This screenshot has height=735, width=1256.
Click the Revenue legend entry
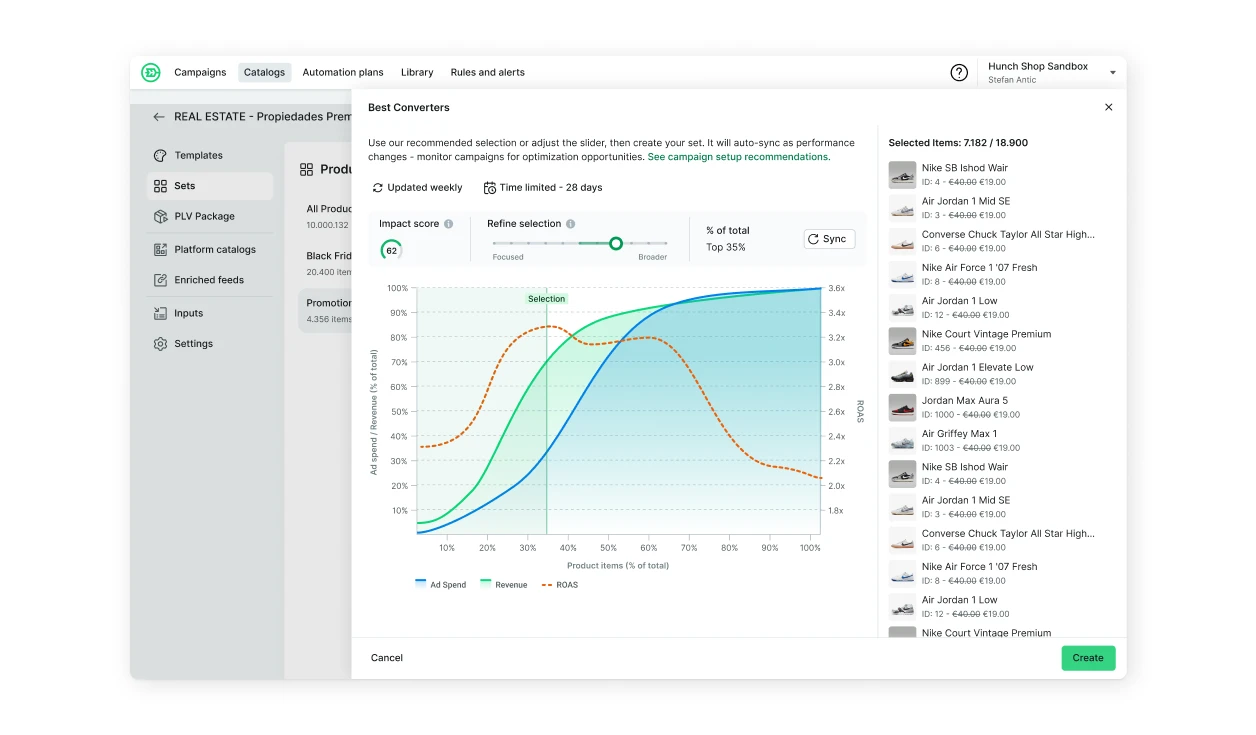click(504, 584)
